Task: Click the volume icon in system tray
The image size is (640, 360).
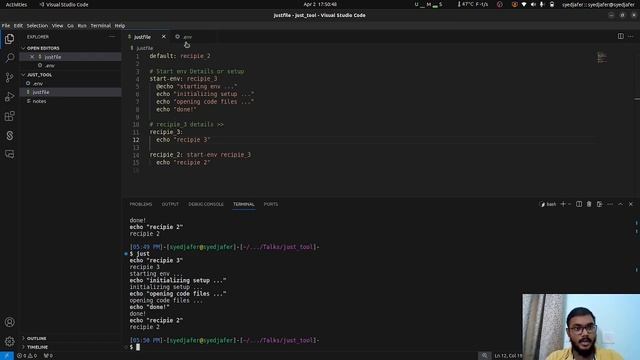Action: pyautogui.click(x=533, y=4)
